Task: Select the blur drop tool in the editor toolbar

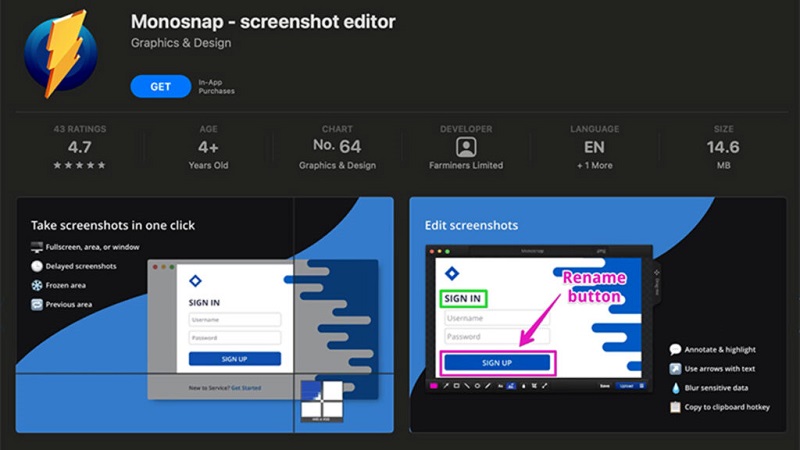Action: (523, 386)
